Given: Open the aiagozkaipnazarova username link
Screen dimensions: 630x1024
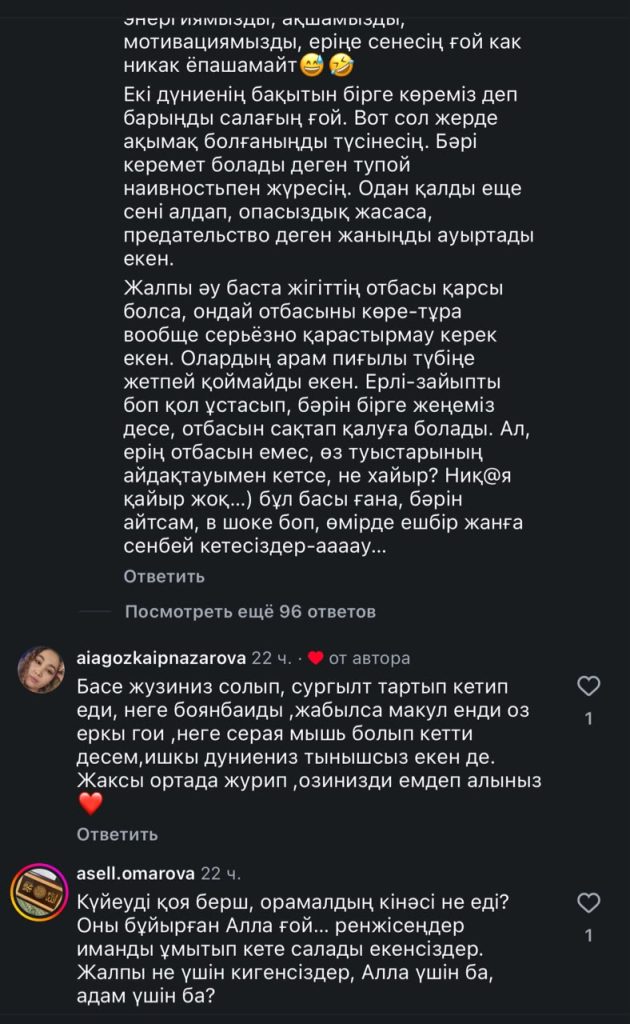Looking at the screenshot, I should click(x=161, y=658).
